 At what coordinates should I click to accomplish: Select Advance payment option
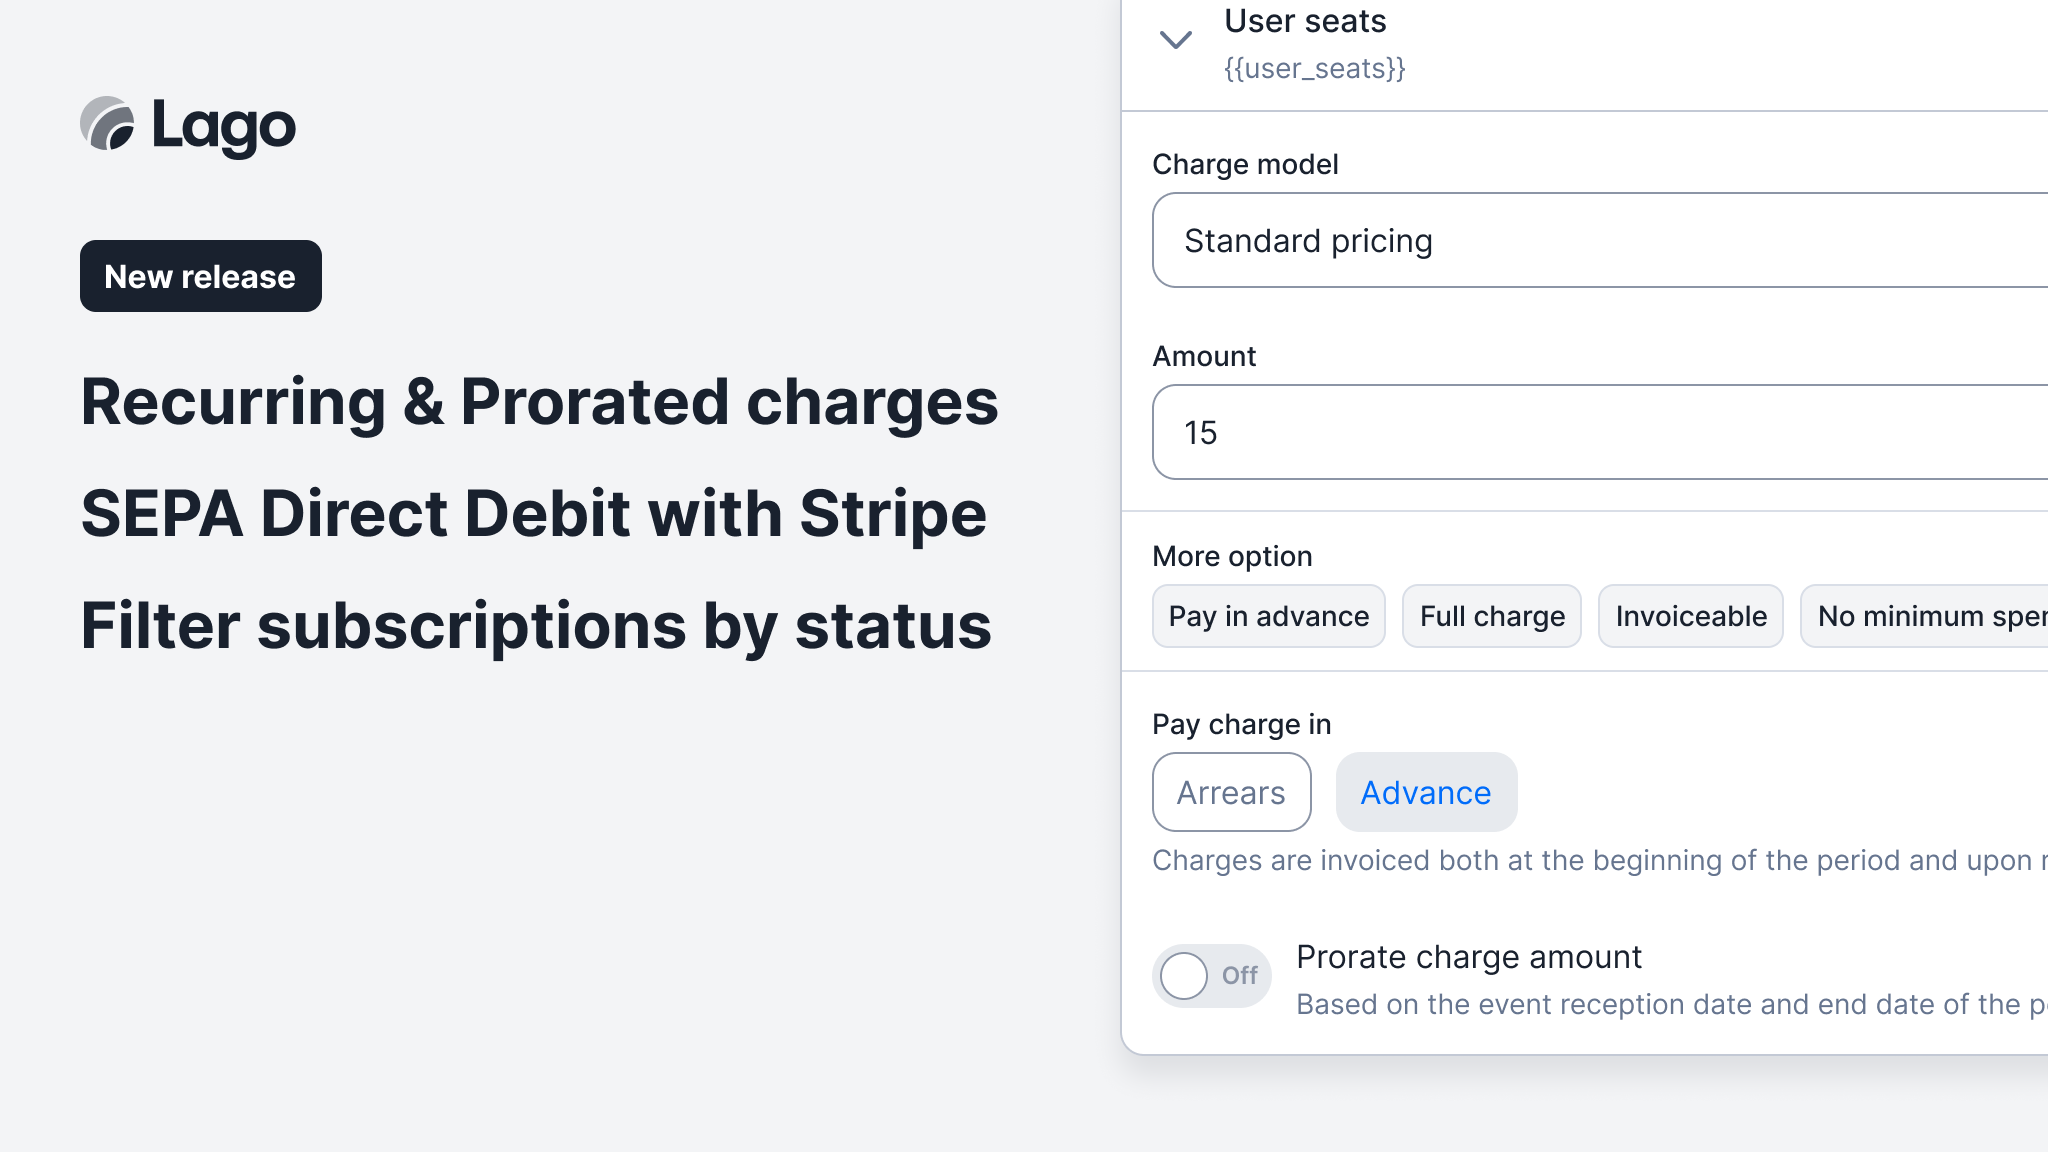pos(1426,792)
